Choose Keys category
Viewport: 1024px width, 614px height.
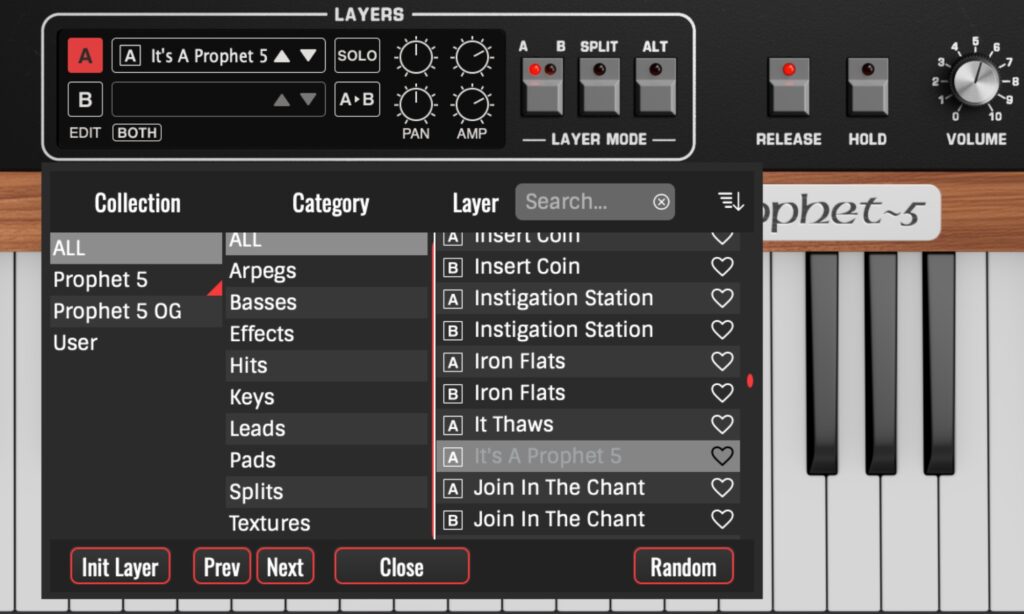[x=327, y=397]
